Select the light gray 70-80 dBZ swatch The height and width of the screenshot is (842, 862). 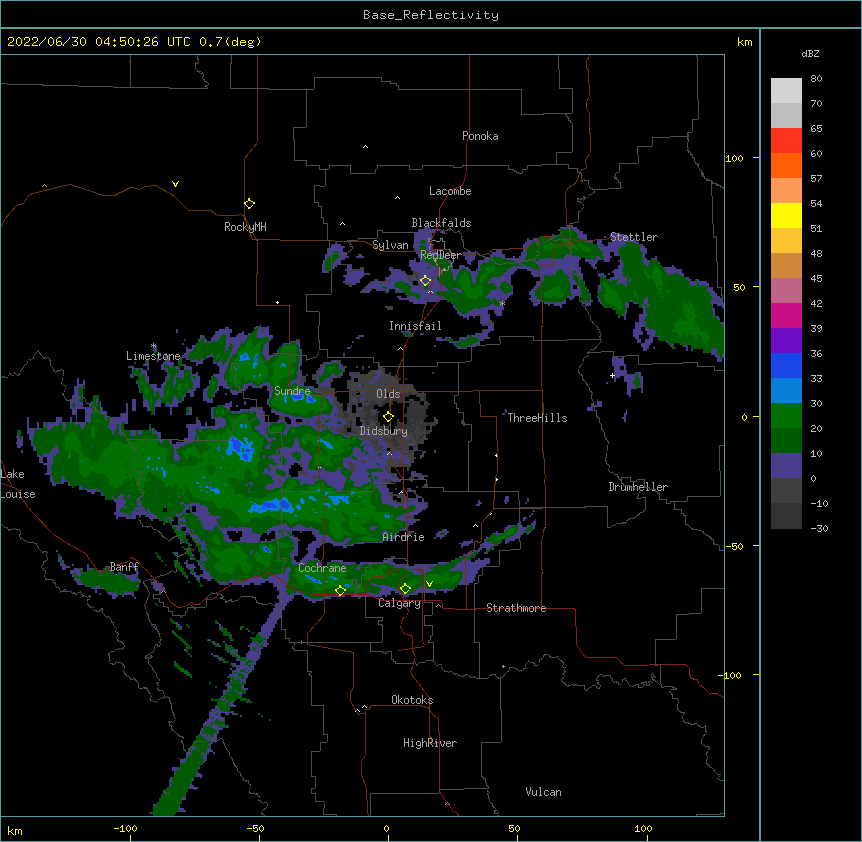pos(786,91)
